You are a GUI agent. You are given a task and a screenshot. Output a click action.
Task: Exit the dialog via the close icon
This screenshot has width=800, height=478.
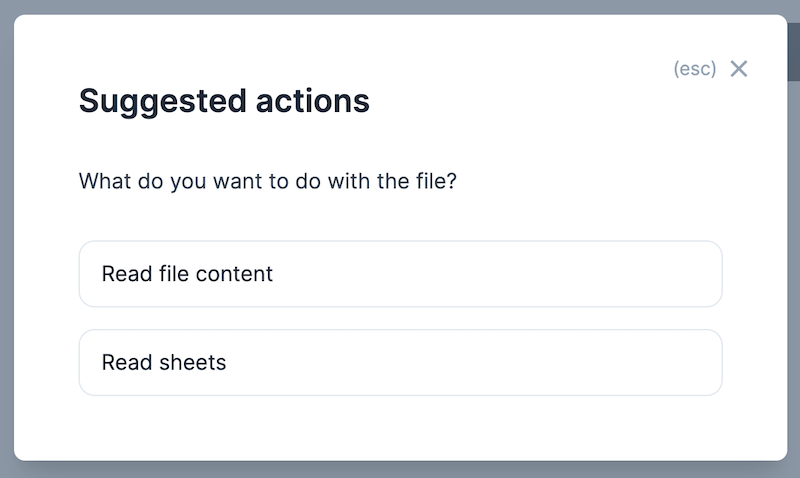(x=739, y=69)
